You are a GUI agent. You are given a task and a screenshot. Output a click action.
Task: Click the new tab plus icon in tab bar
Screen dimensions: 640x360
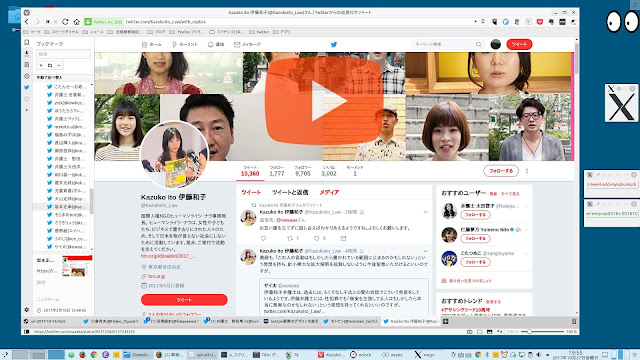446,322
